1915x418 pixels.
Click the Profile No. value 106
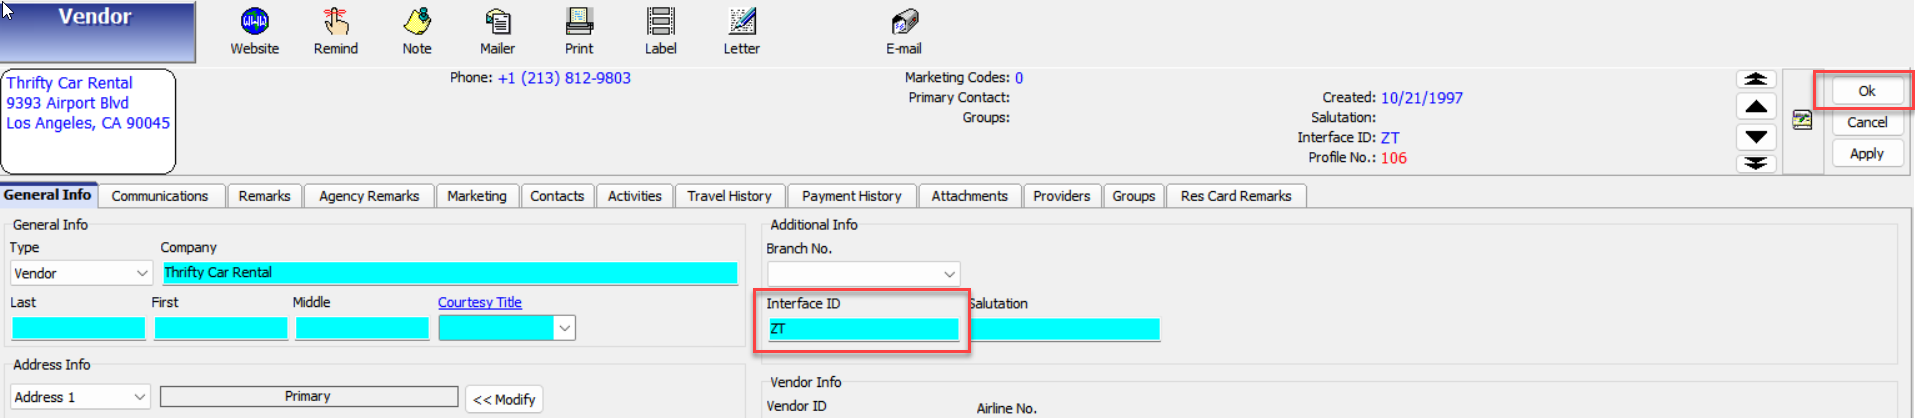[1394, 158]
